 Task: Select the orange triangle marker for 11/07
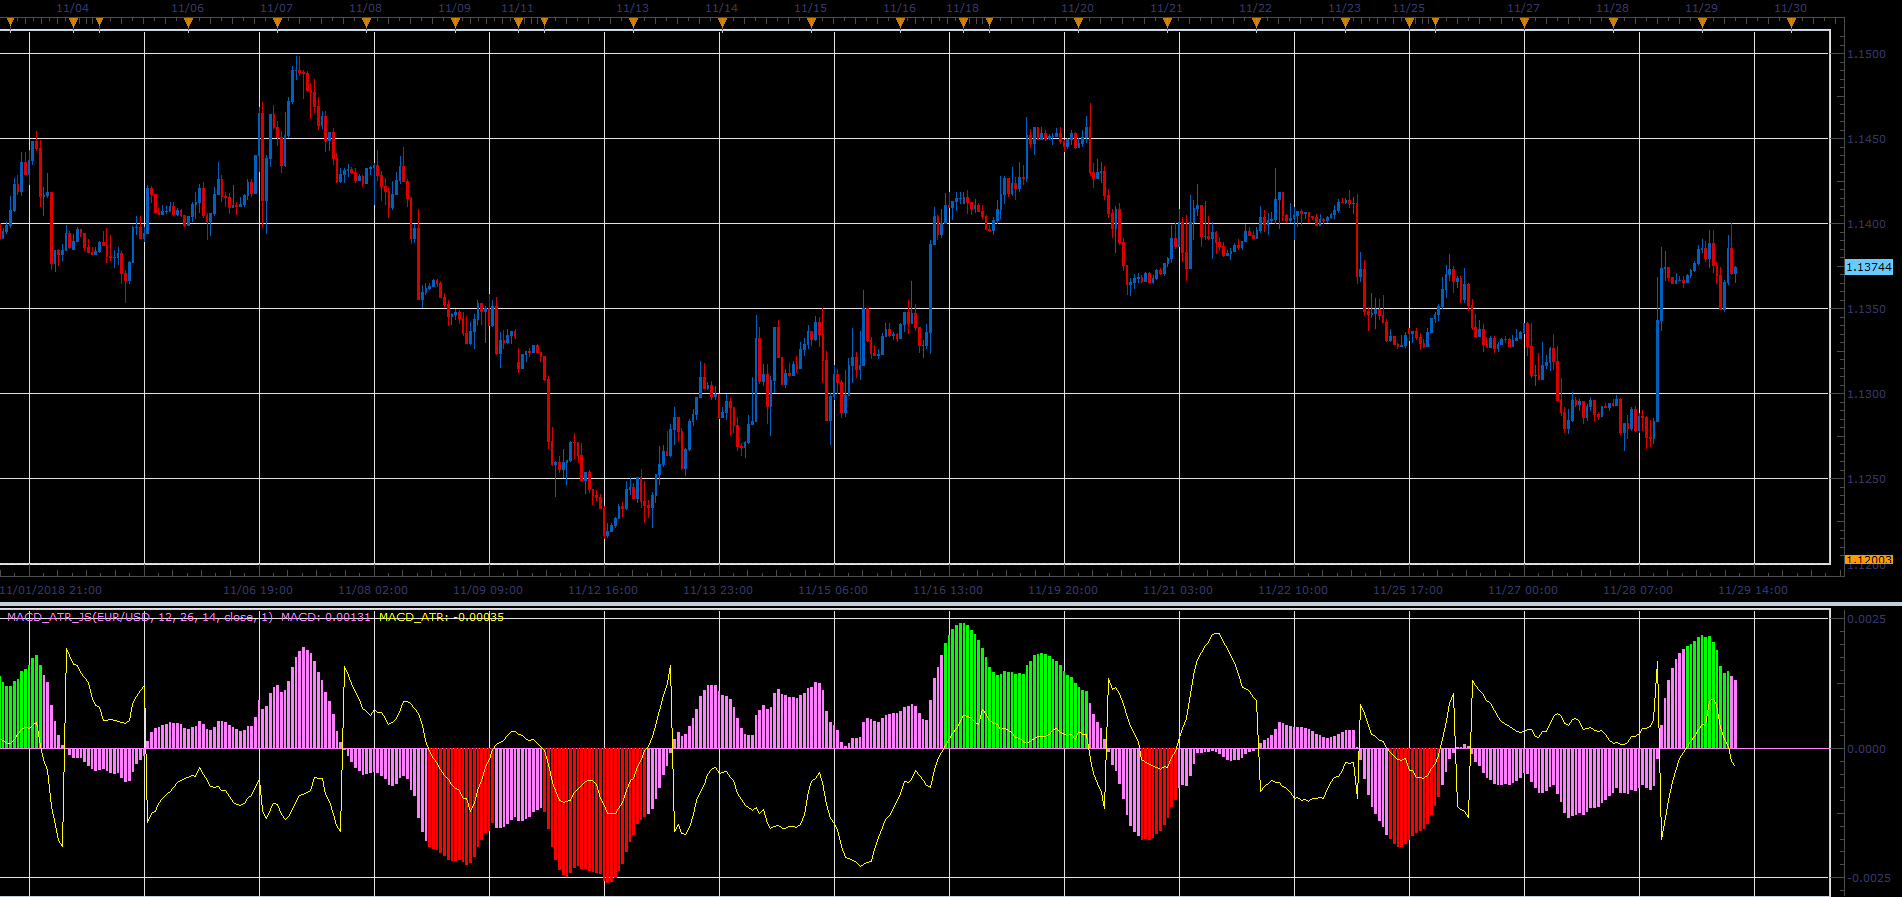[x=277, y=23]
